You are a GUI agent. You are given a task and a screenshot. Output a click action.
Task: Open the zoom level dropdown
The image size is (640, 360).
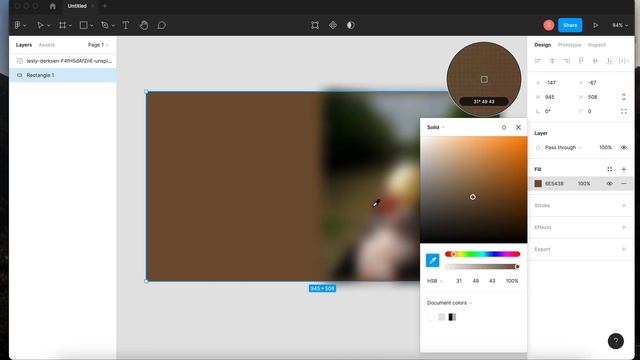point(620,25)
